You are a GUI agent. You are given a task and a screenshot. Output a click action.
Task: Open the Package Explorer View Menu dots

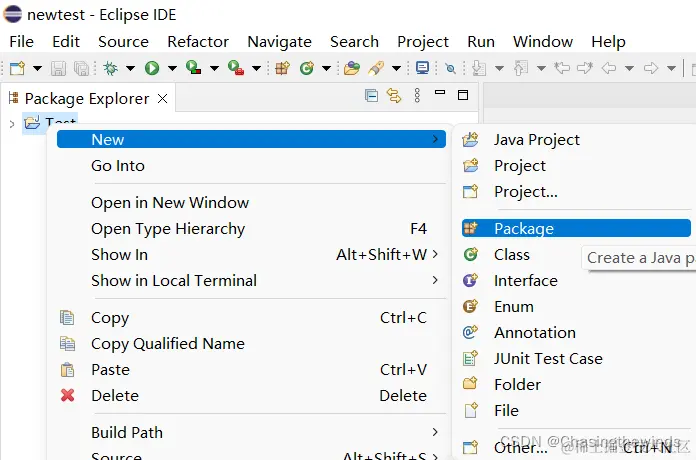coord(417,95)
